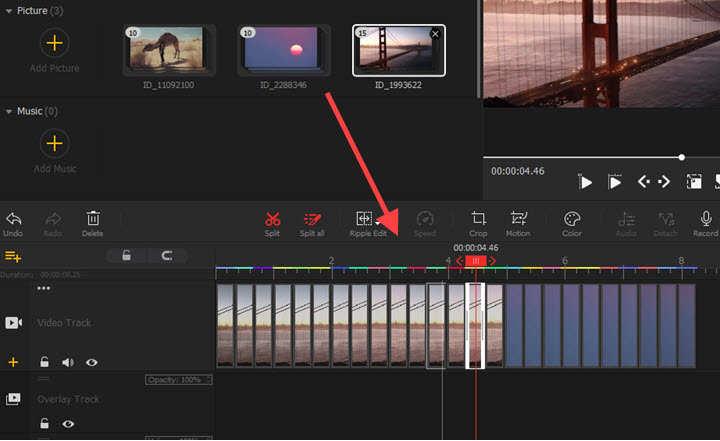Click the preview progress slider handle

682,158
